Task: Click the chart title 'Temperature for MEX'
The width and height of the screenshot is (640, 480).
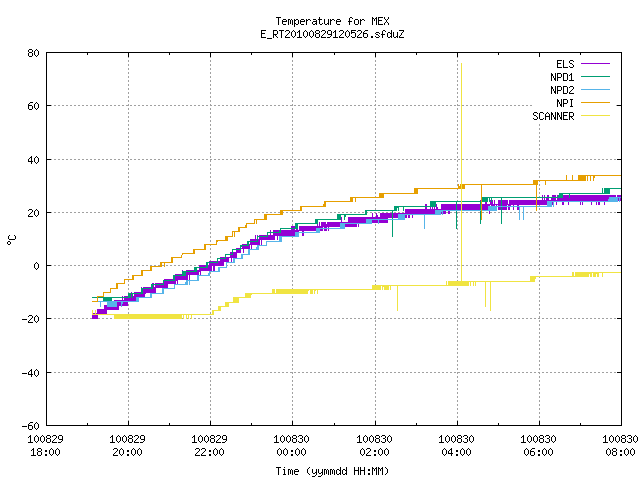Action: point(332,21)
